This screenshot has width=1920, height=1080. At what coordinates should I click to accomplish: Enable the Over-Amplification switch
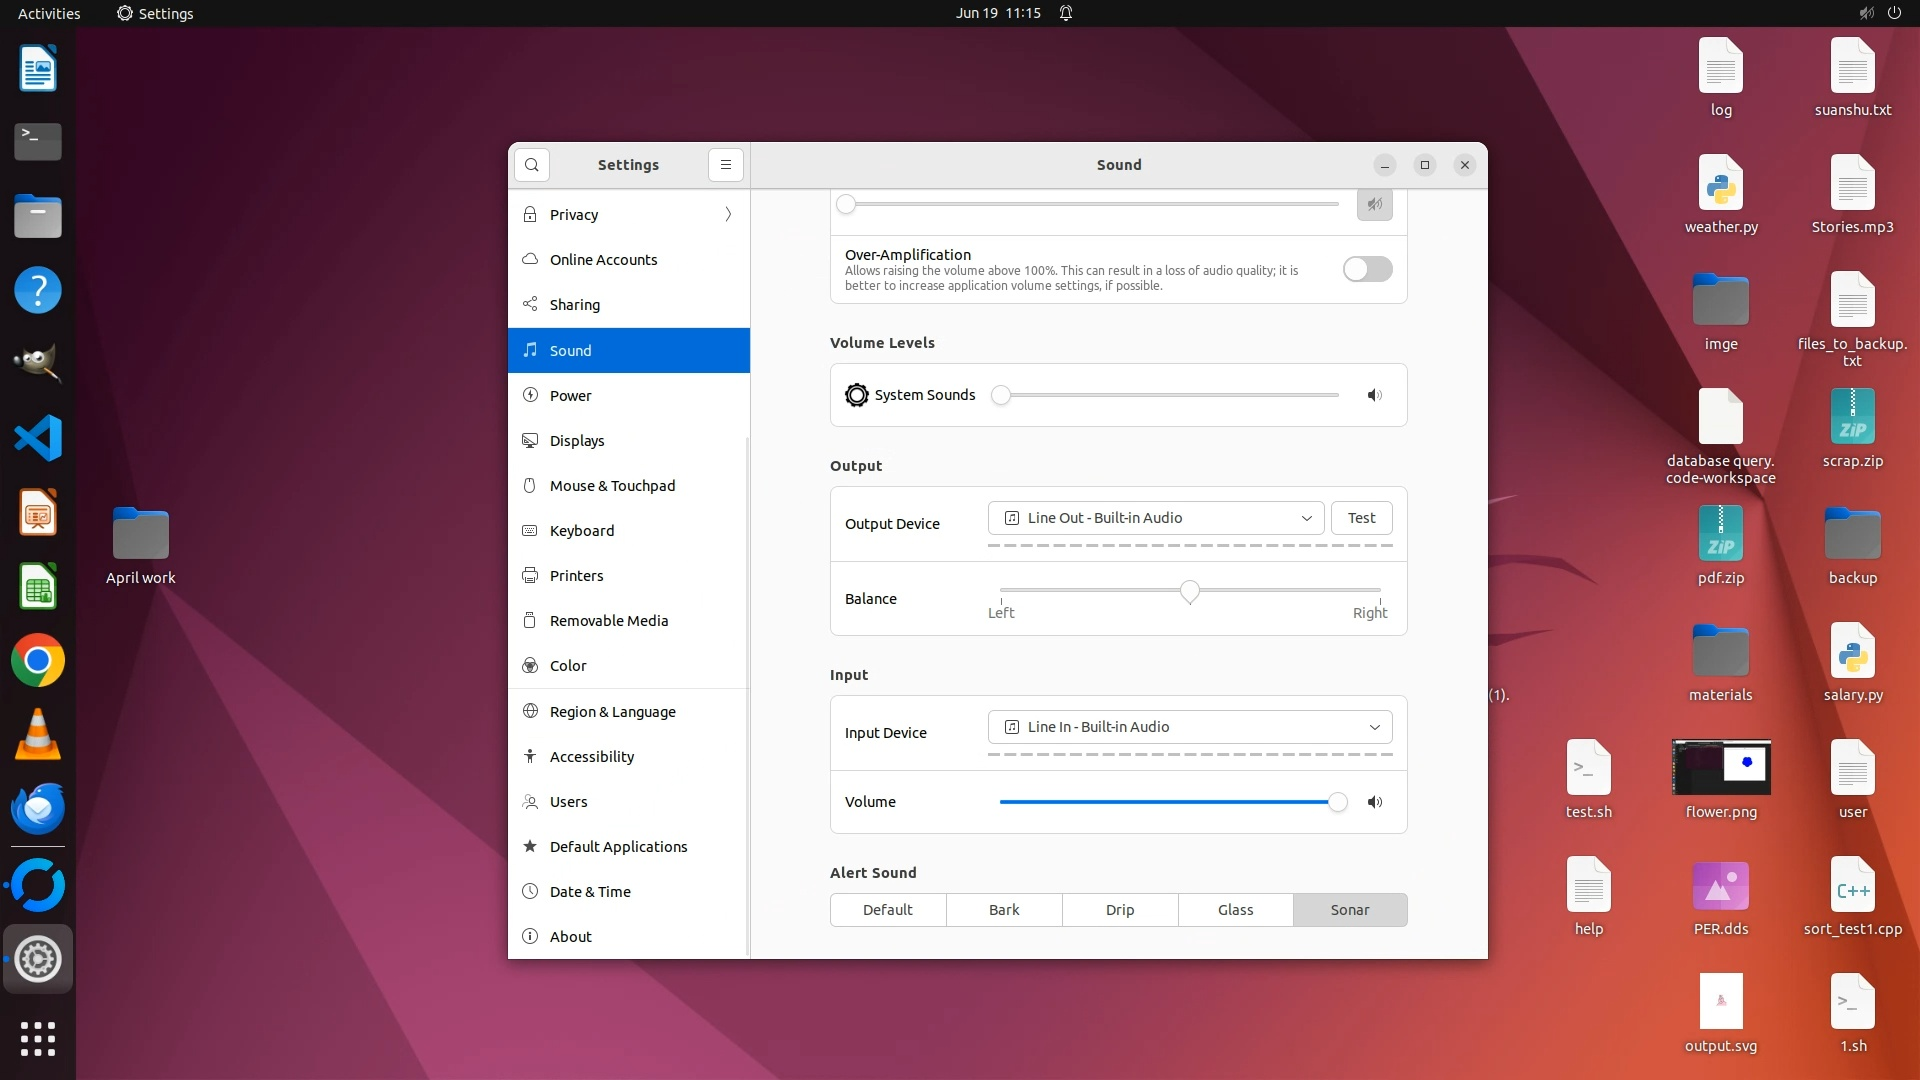1367,269
